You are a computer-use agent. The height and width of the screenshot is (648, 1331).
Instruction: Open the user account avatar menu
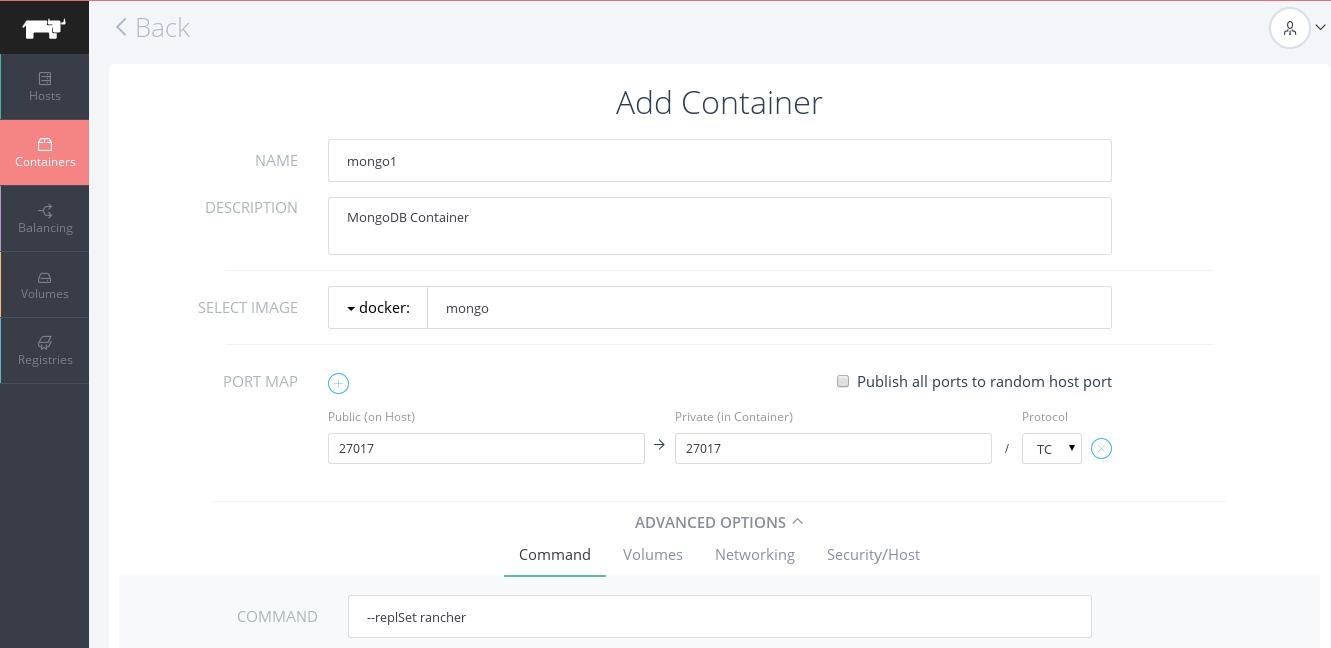[x=1296, y=28]
